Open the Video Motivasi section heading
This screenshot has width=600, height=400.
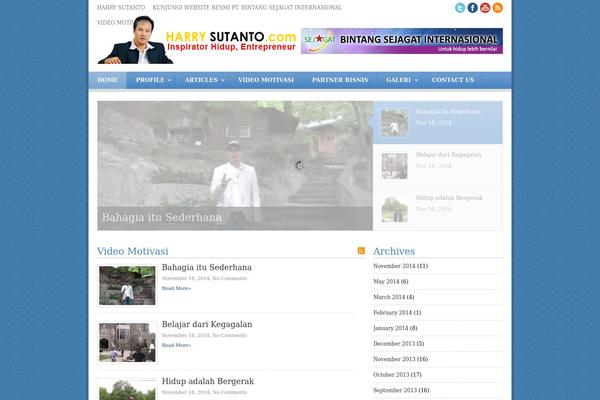pos(132,251)
